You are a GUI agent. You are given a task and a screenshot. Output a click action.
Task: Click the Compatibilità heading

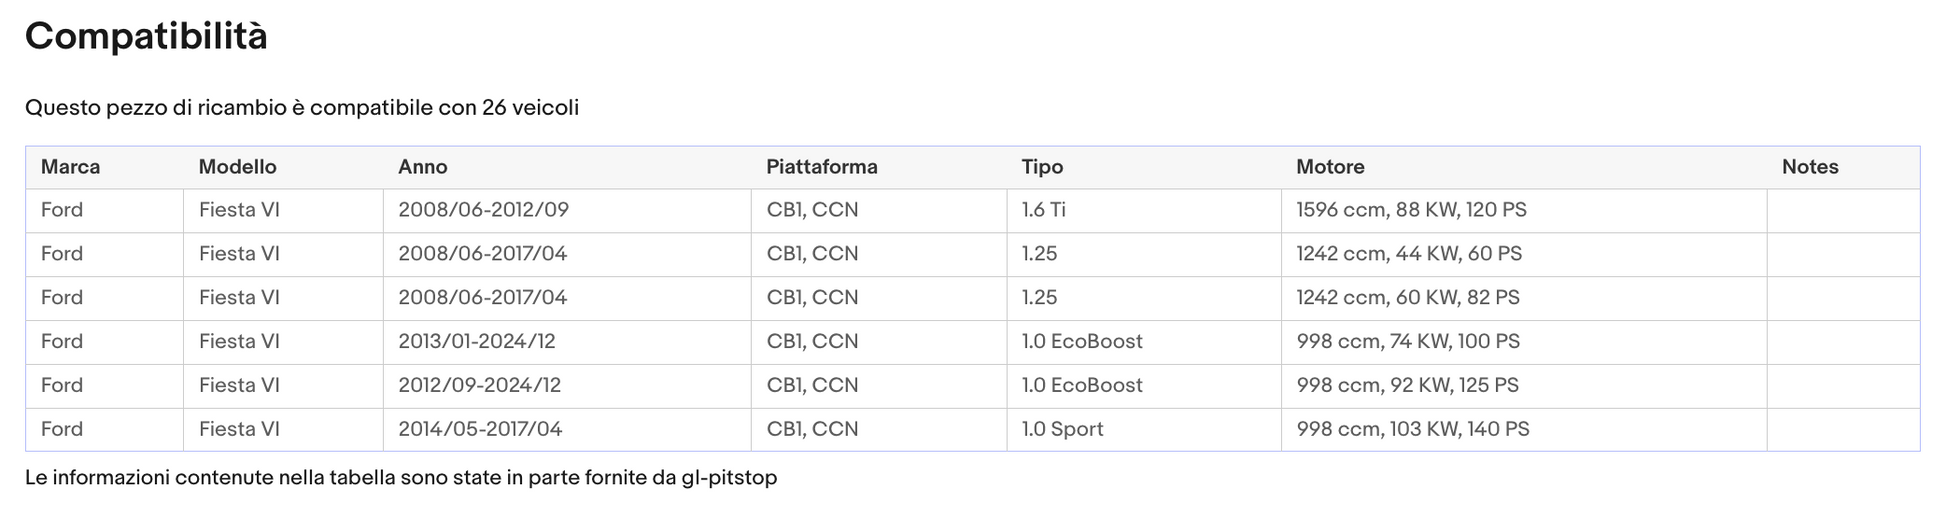point(146,37)
